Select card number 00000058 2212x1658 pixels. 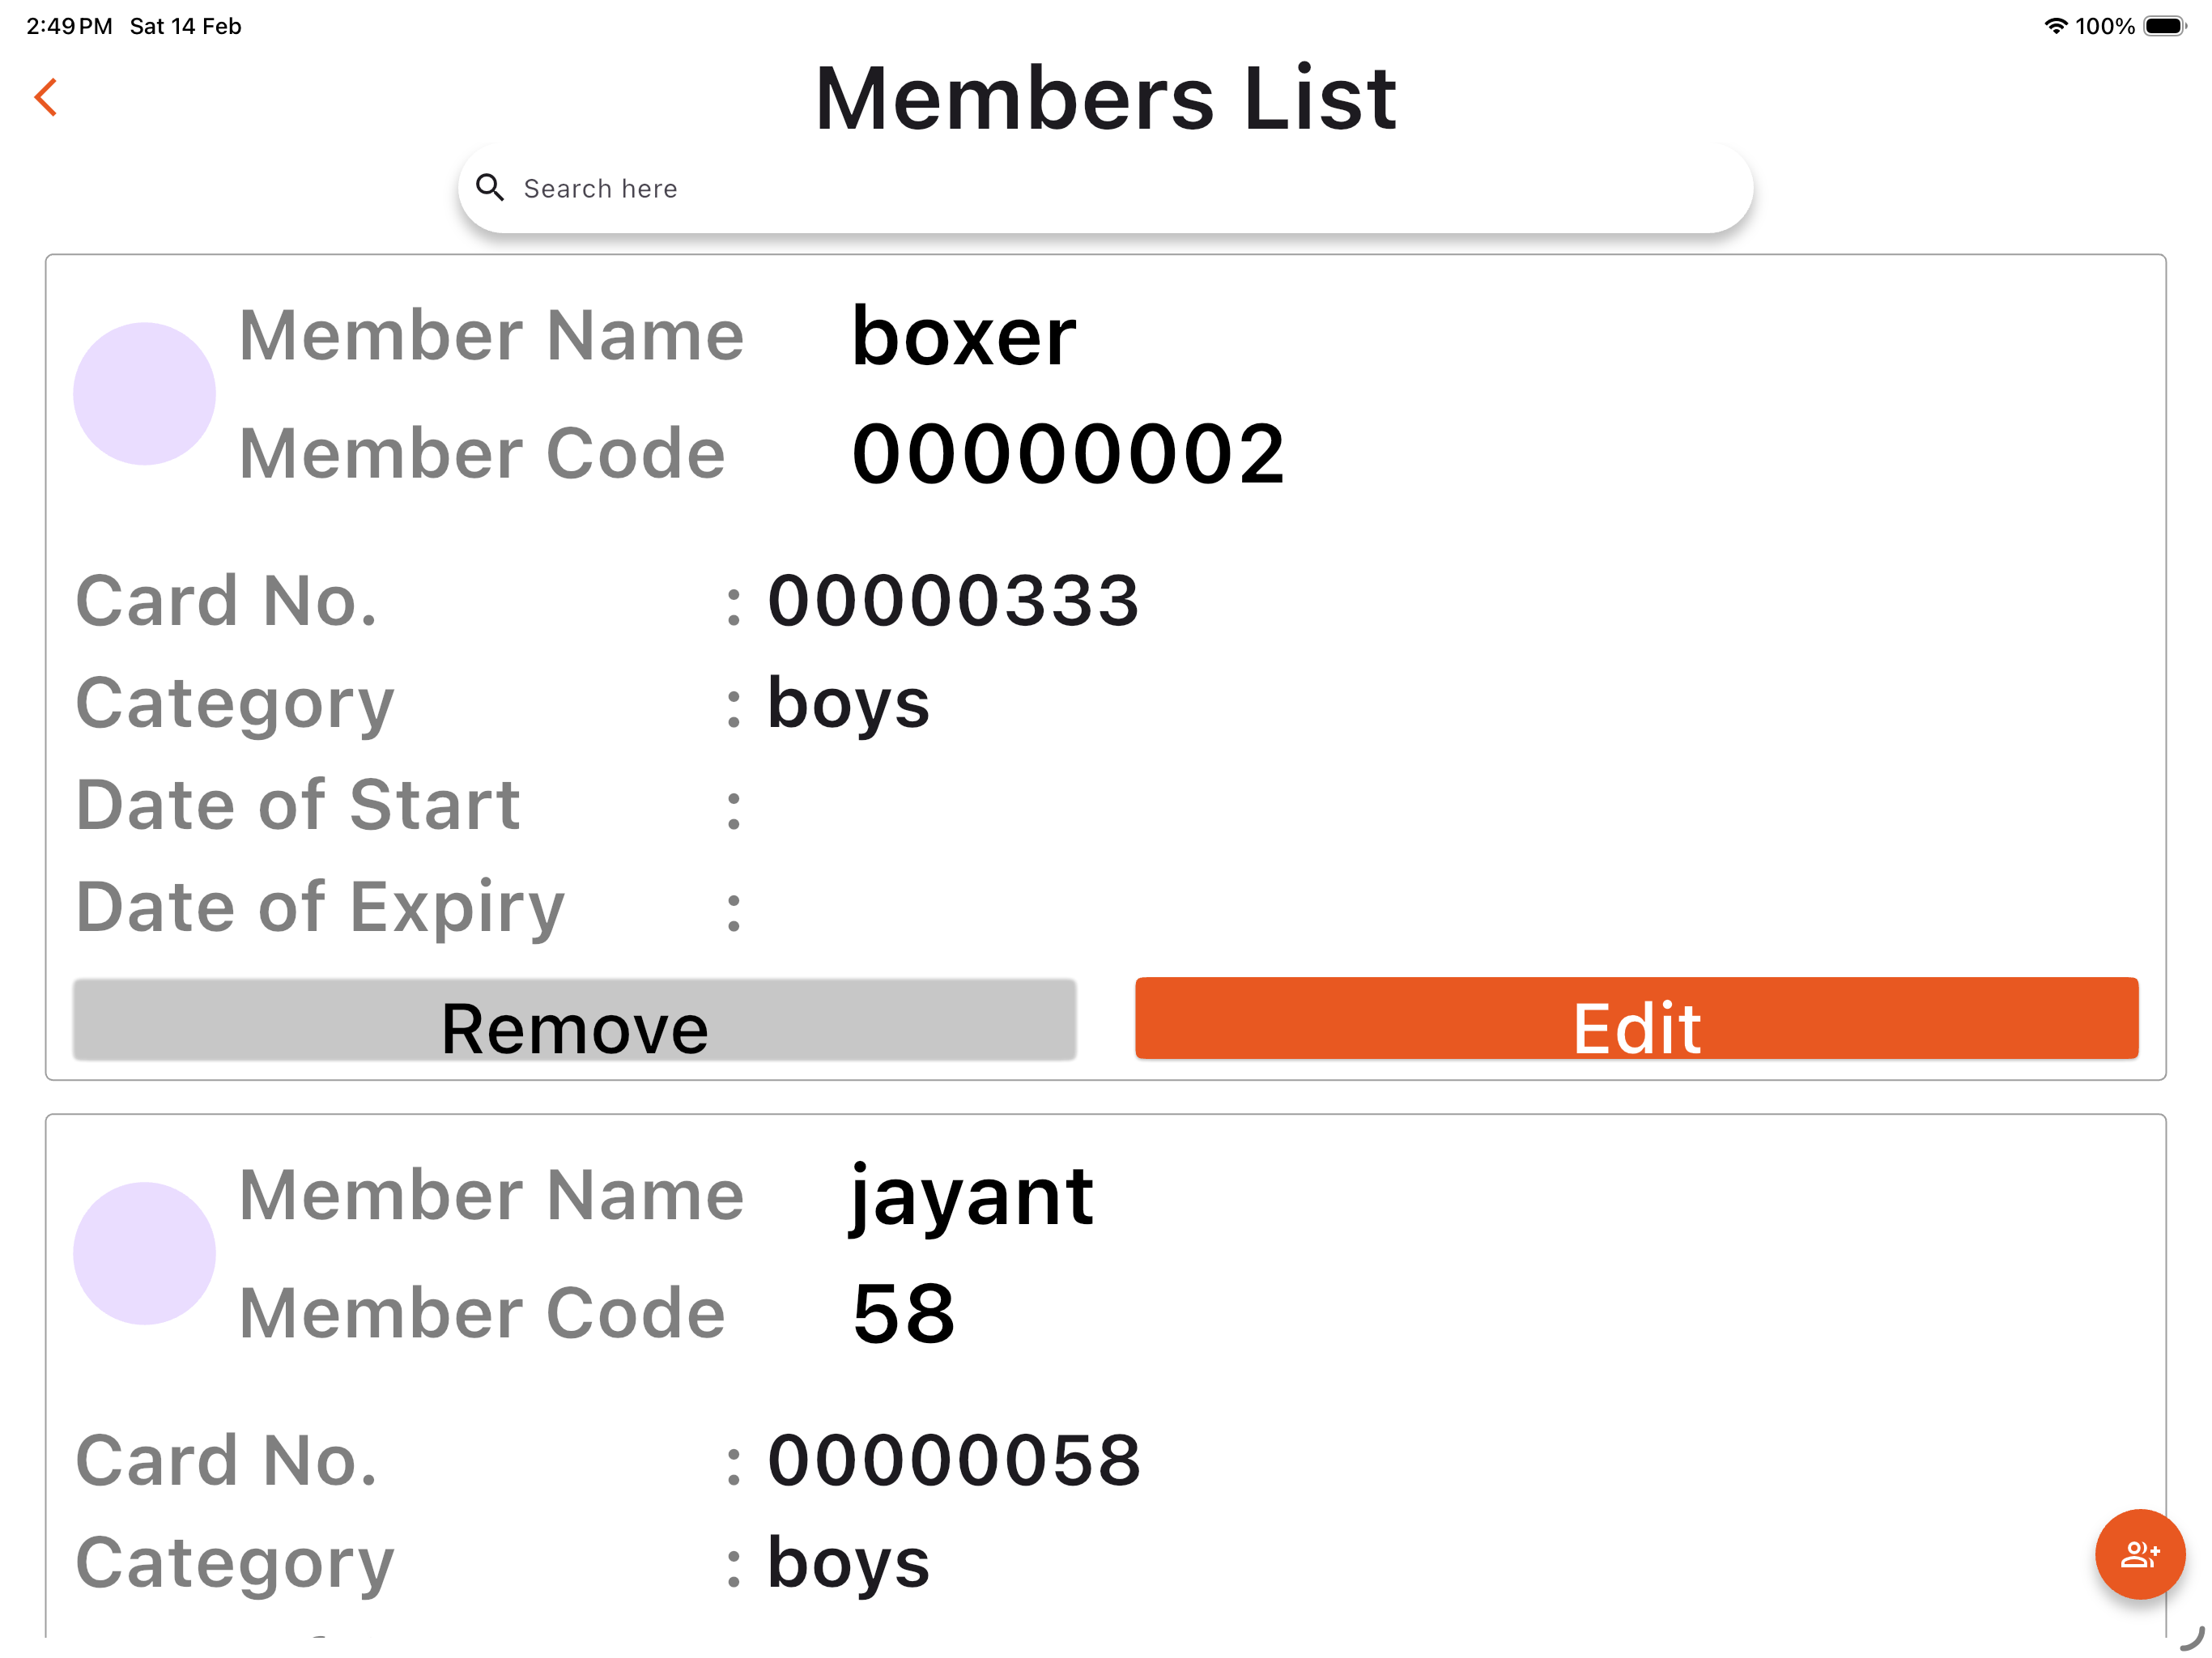pyautogui.click(x=954, y=1460)
